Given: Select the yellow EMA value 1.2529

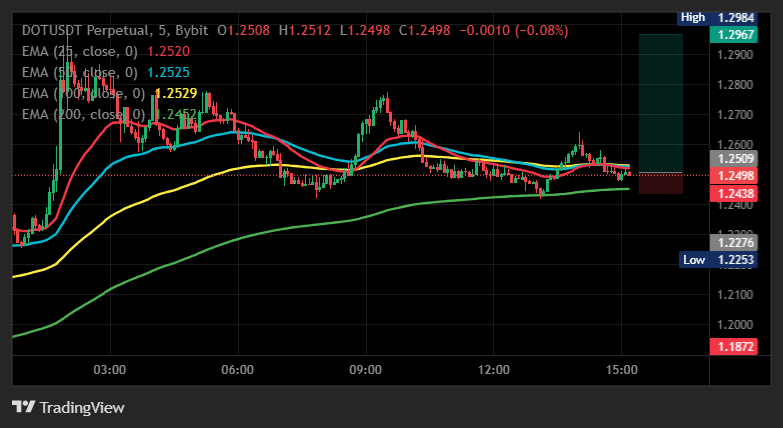Looking at the screenshot, I should [176, 93].
